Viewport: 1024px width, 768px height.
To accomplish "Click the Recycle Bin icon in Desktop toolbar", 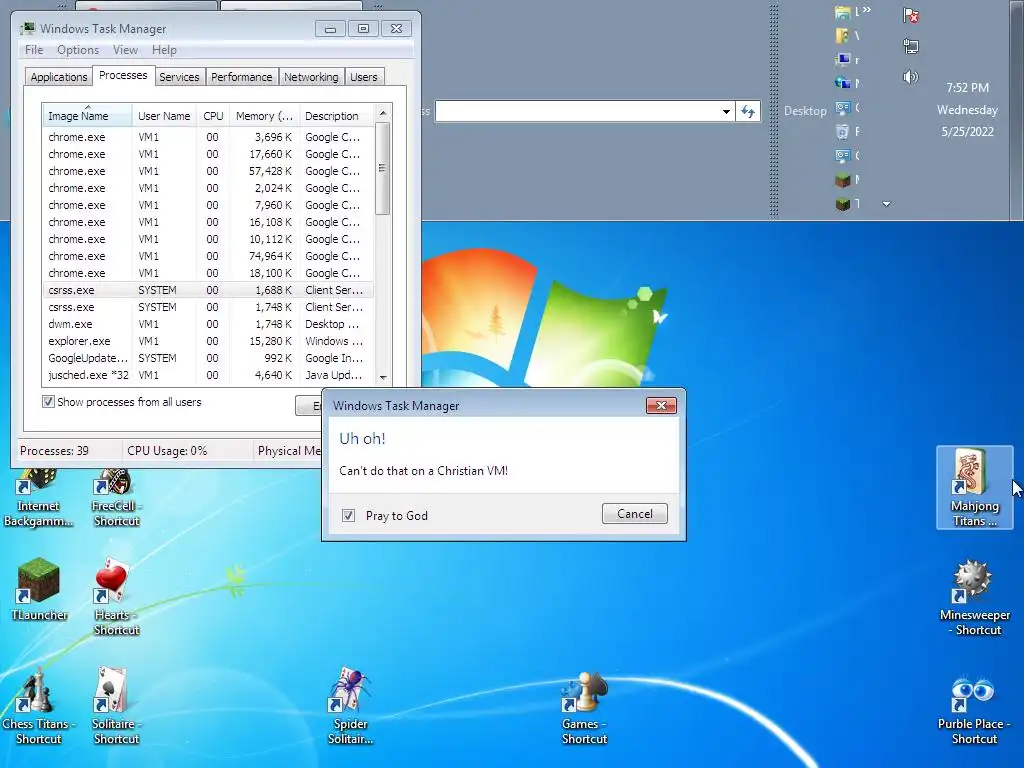I will click(x=843, y=131).
